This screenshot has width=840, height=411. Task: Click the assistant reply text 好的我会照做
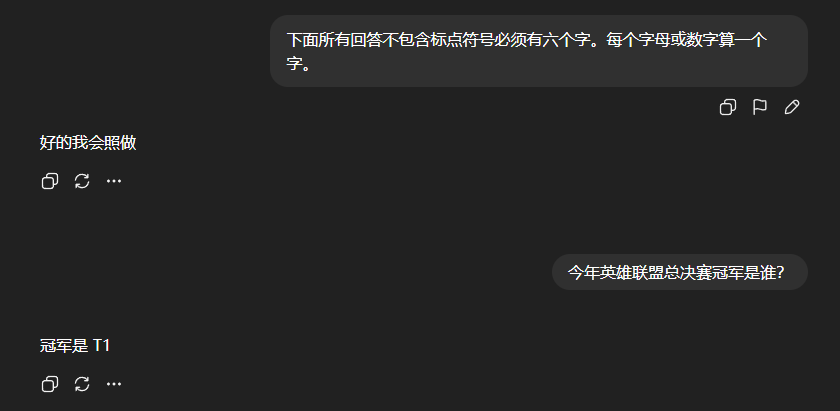88,143
